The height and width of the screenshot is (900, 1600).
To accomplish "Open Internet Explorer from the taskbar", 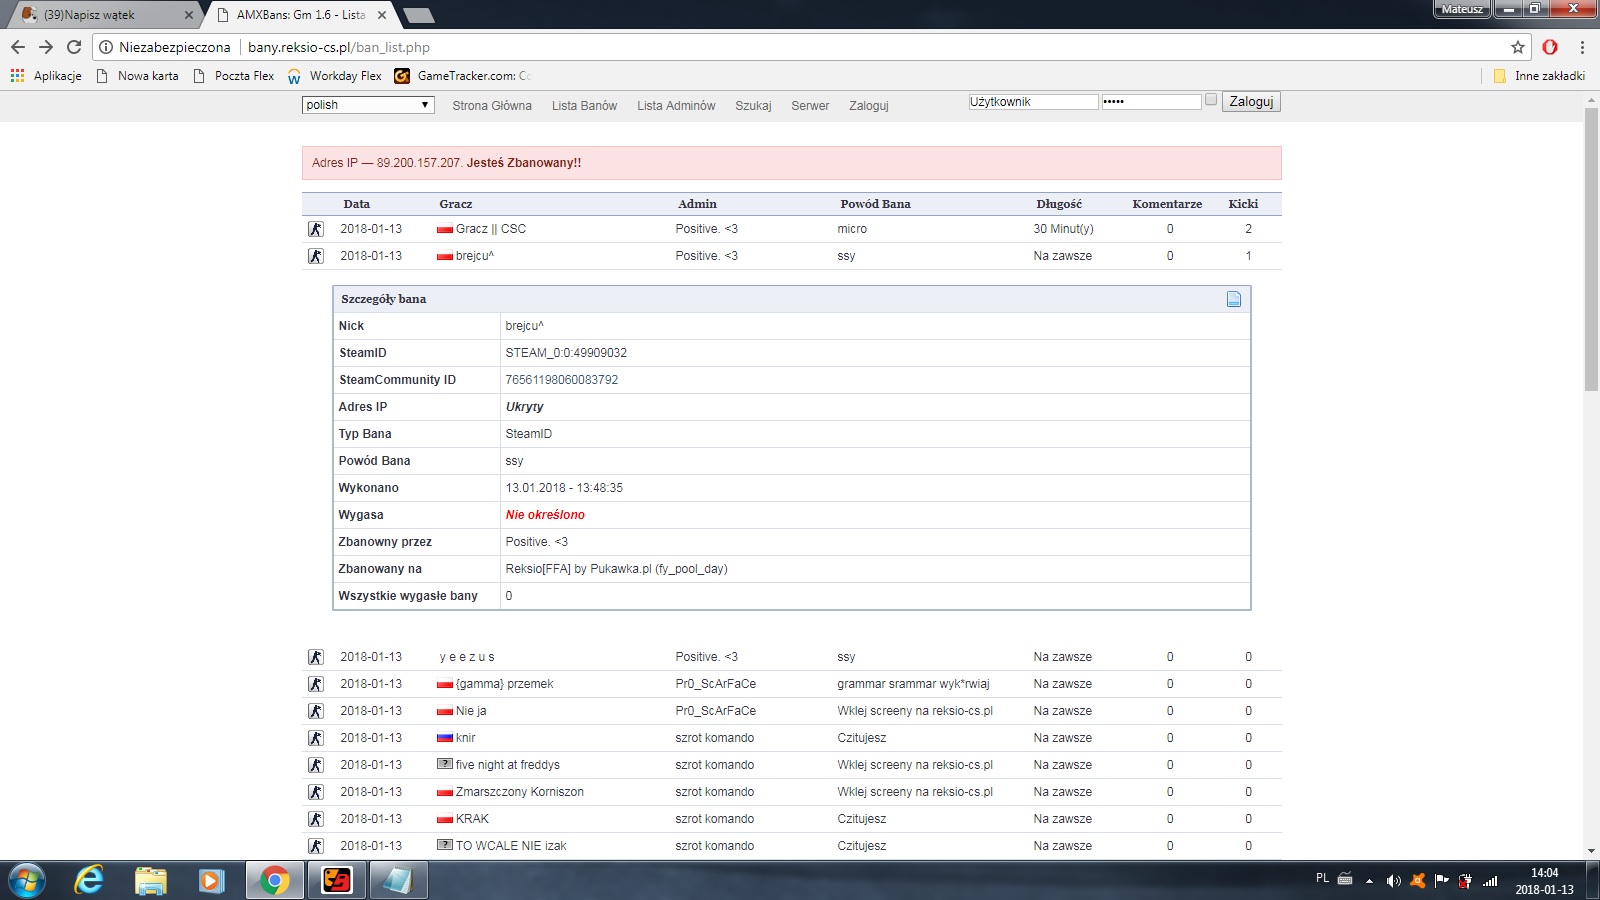I will (89, 880).
